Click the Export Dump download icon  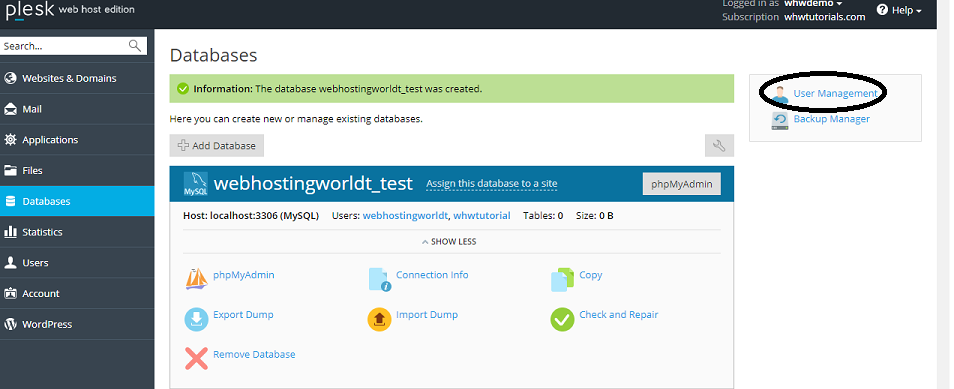click(x=197, y=319)
